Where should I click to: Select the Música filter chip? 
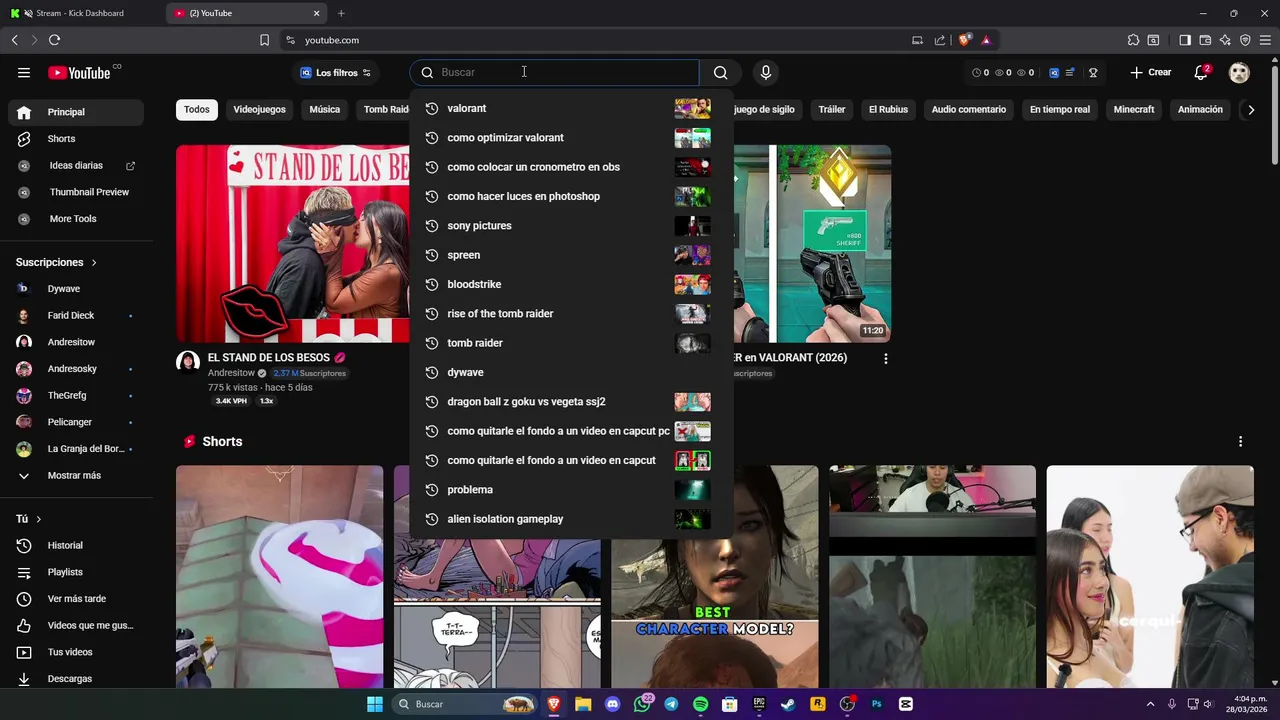[x=324, y=109]
